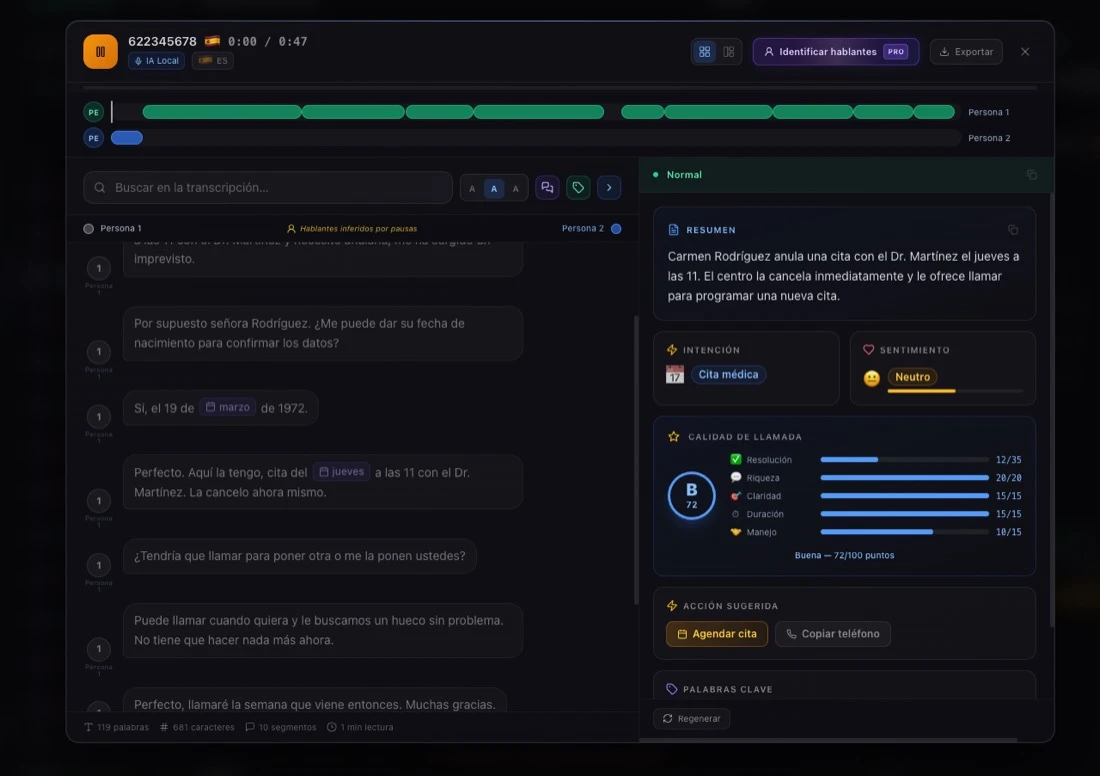Click the marzo date tag
Image resolution: width=1100 pixels, height=776 pixels.
227,408
